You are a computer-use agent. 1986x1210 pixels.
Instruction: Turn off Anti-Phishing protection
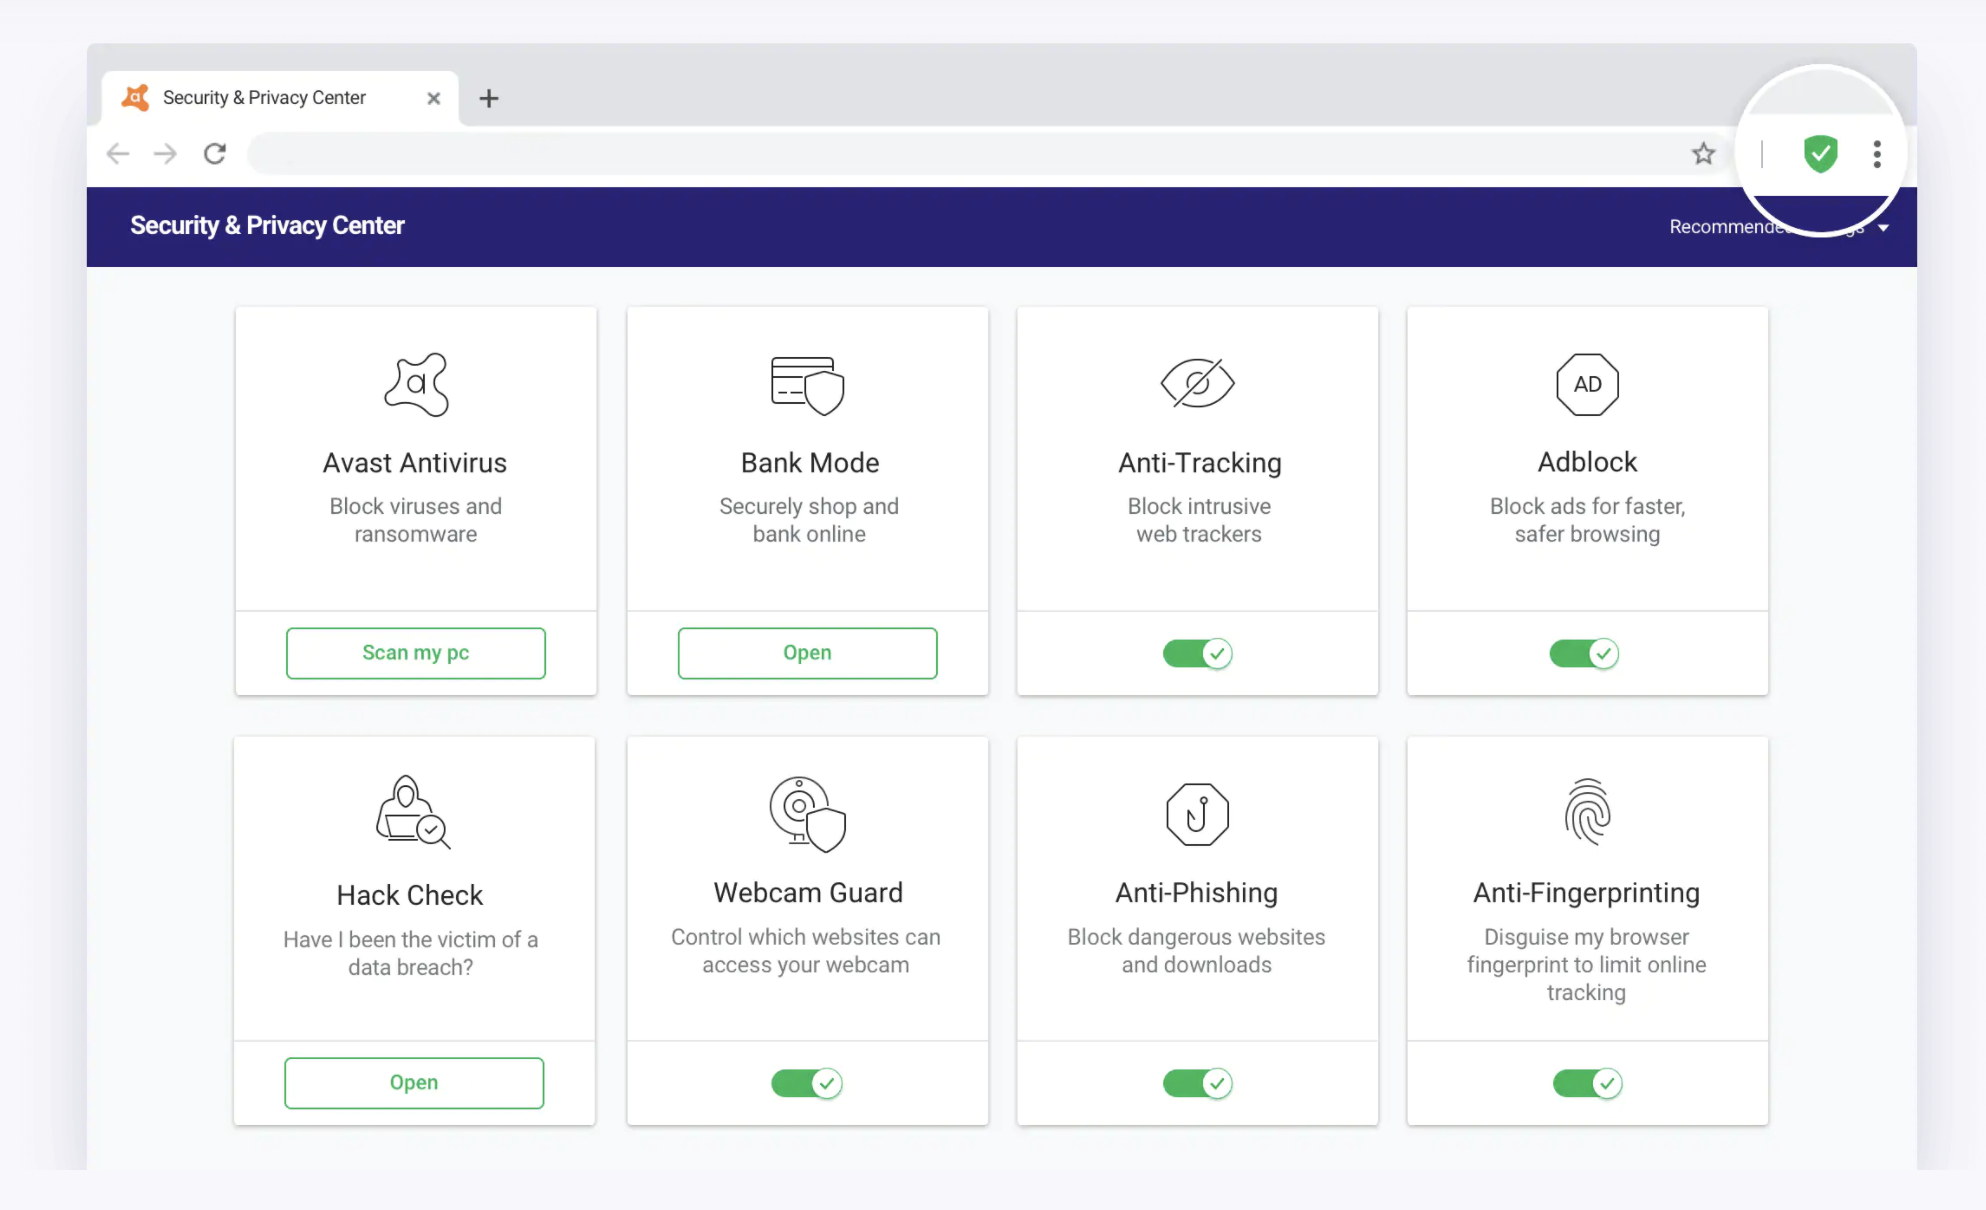point(1197,1083)
